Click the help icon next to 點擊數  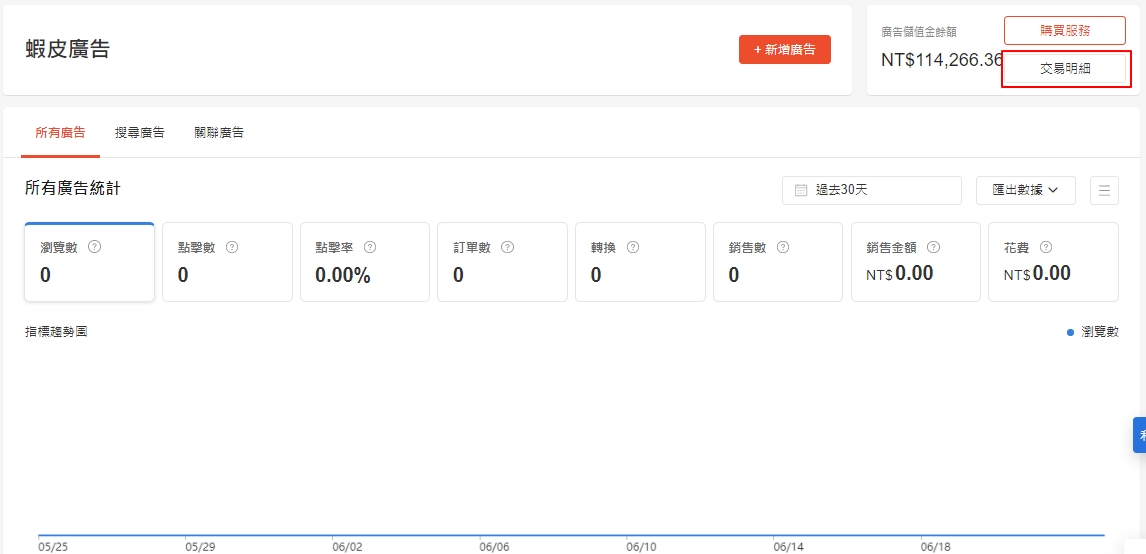[x=232, y=247]
